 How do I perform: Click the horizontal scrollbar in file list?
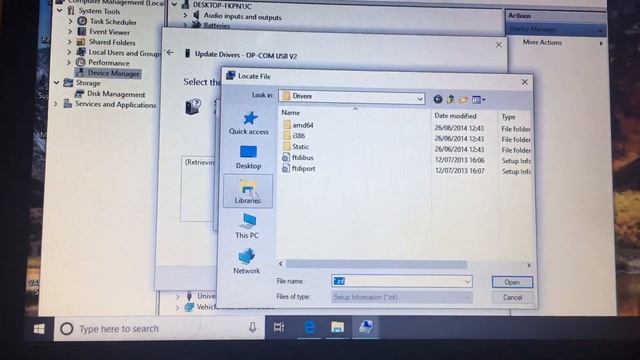pos(376,264)
